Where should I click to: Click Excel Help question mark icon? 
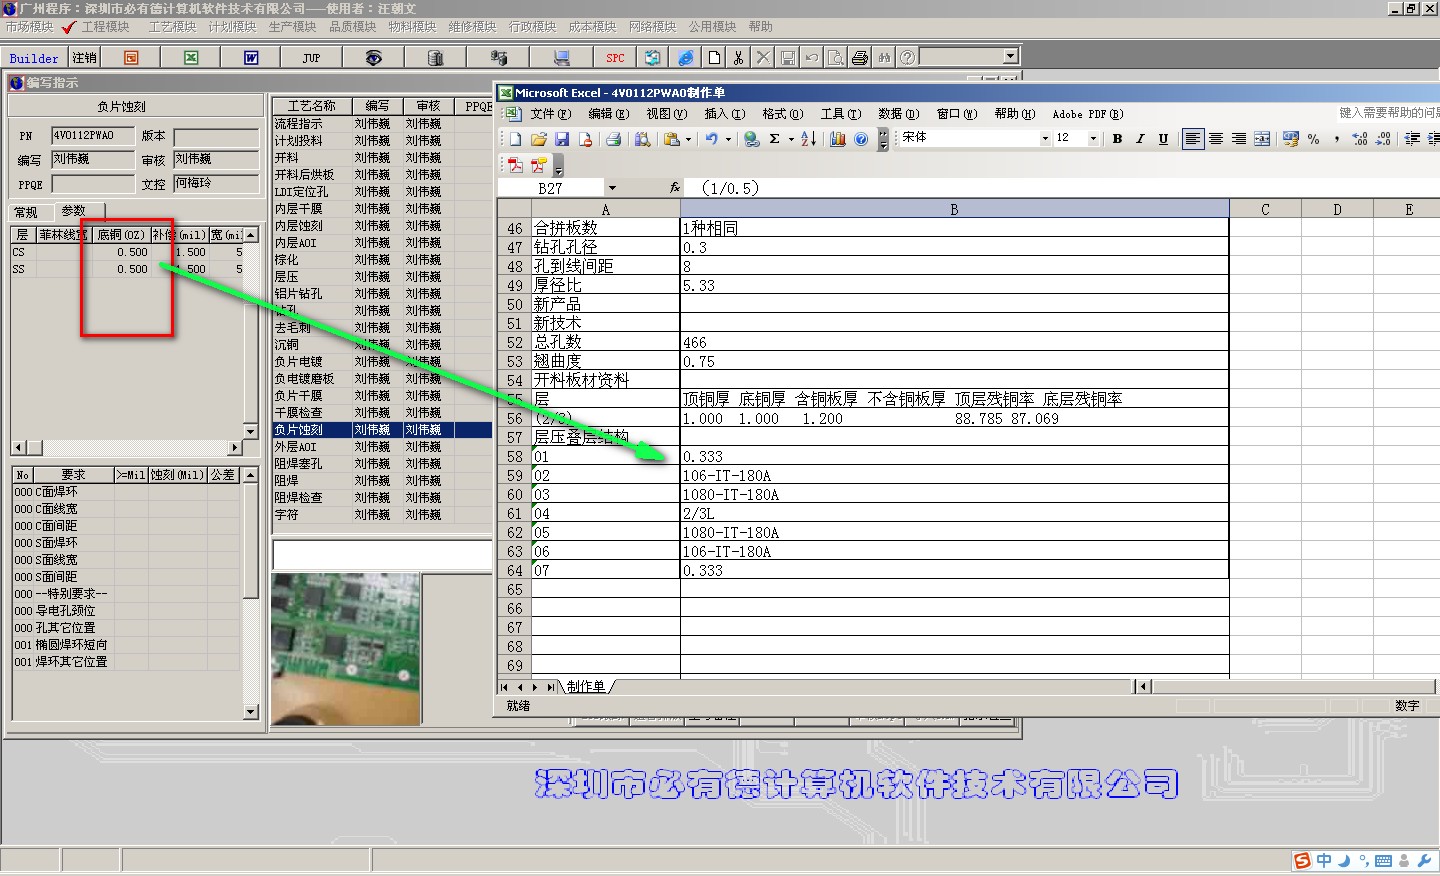tap(861, 139)
